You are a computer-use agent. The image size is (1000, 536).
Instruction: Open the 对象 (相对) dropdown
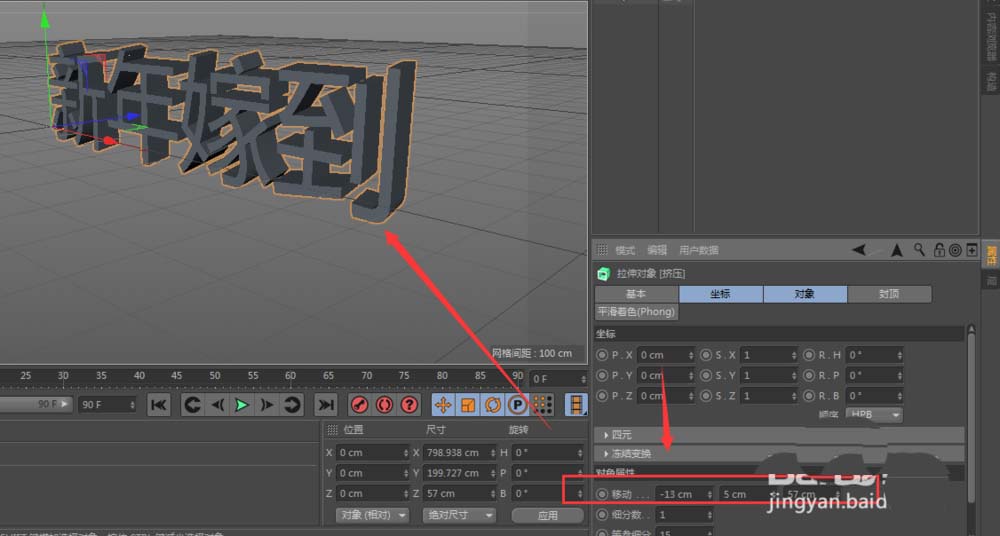coord(373,515)
